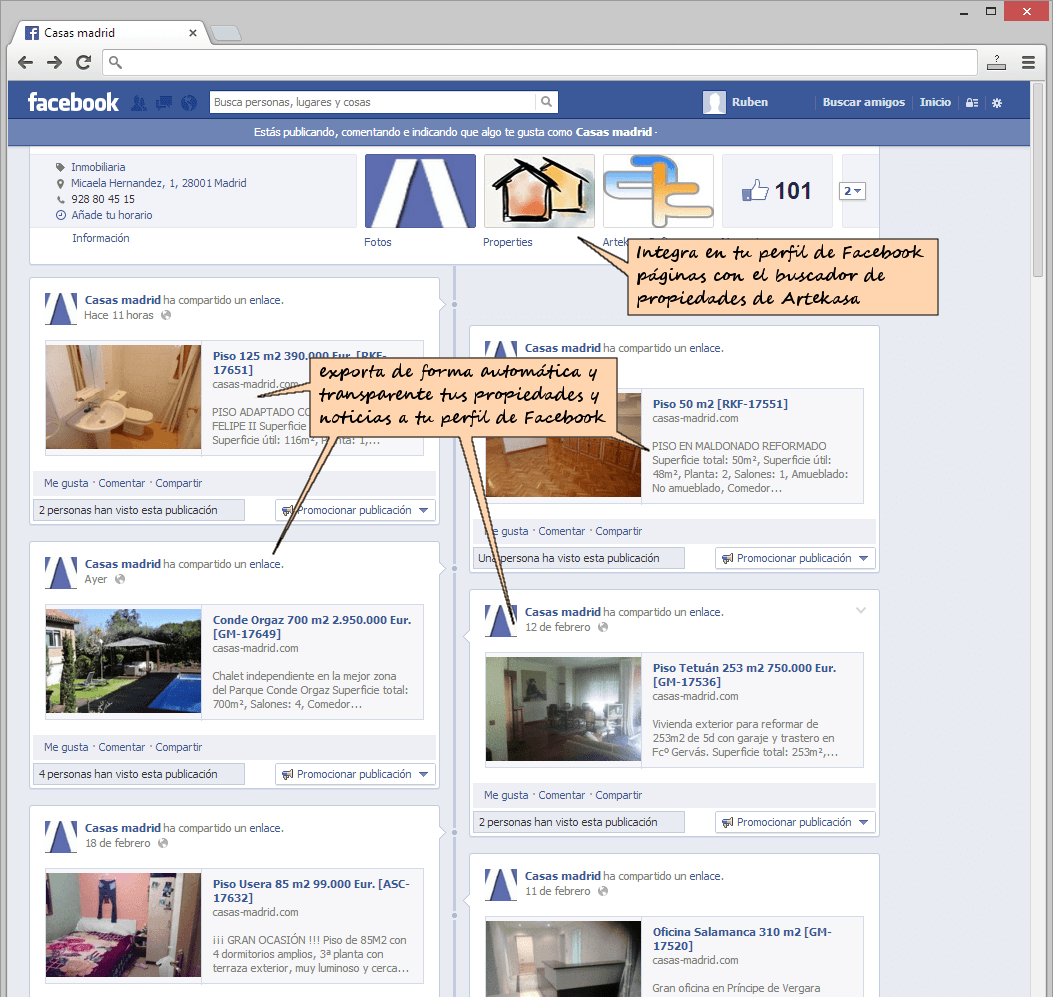Open the 101 likes box
This screenshot has height=997, width=1053.
coord(777,191)
